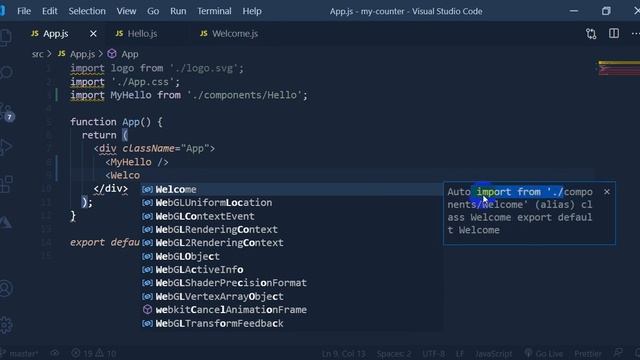
Task: Open the View menu
Action: tap(126, 11)
